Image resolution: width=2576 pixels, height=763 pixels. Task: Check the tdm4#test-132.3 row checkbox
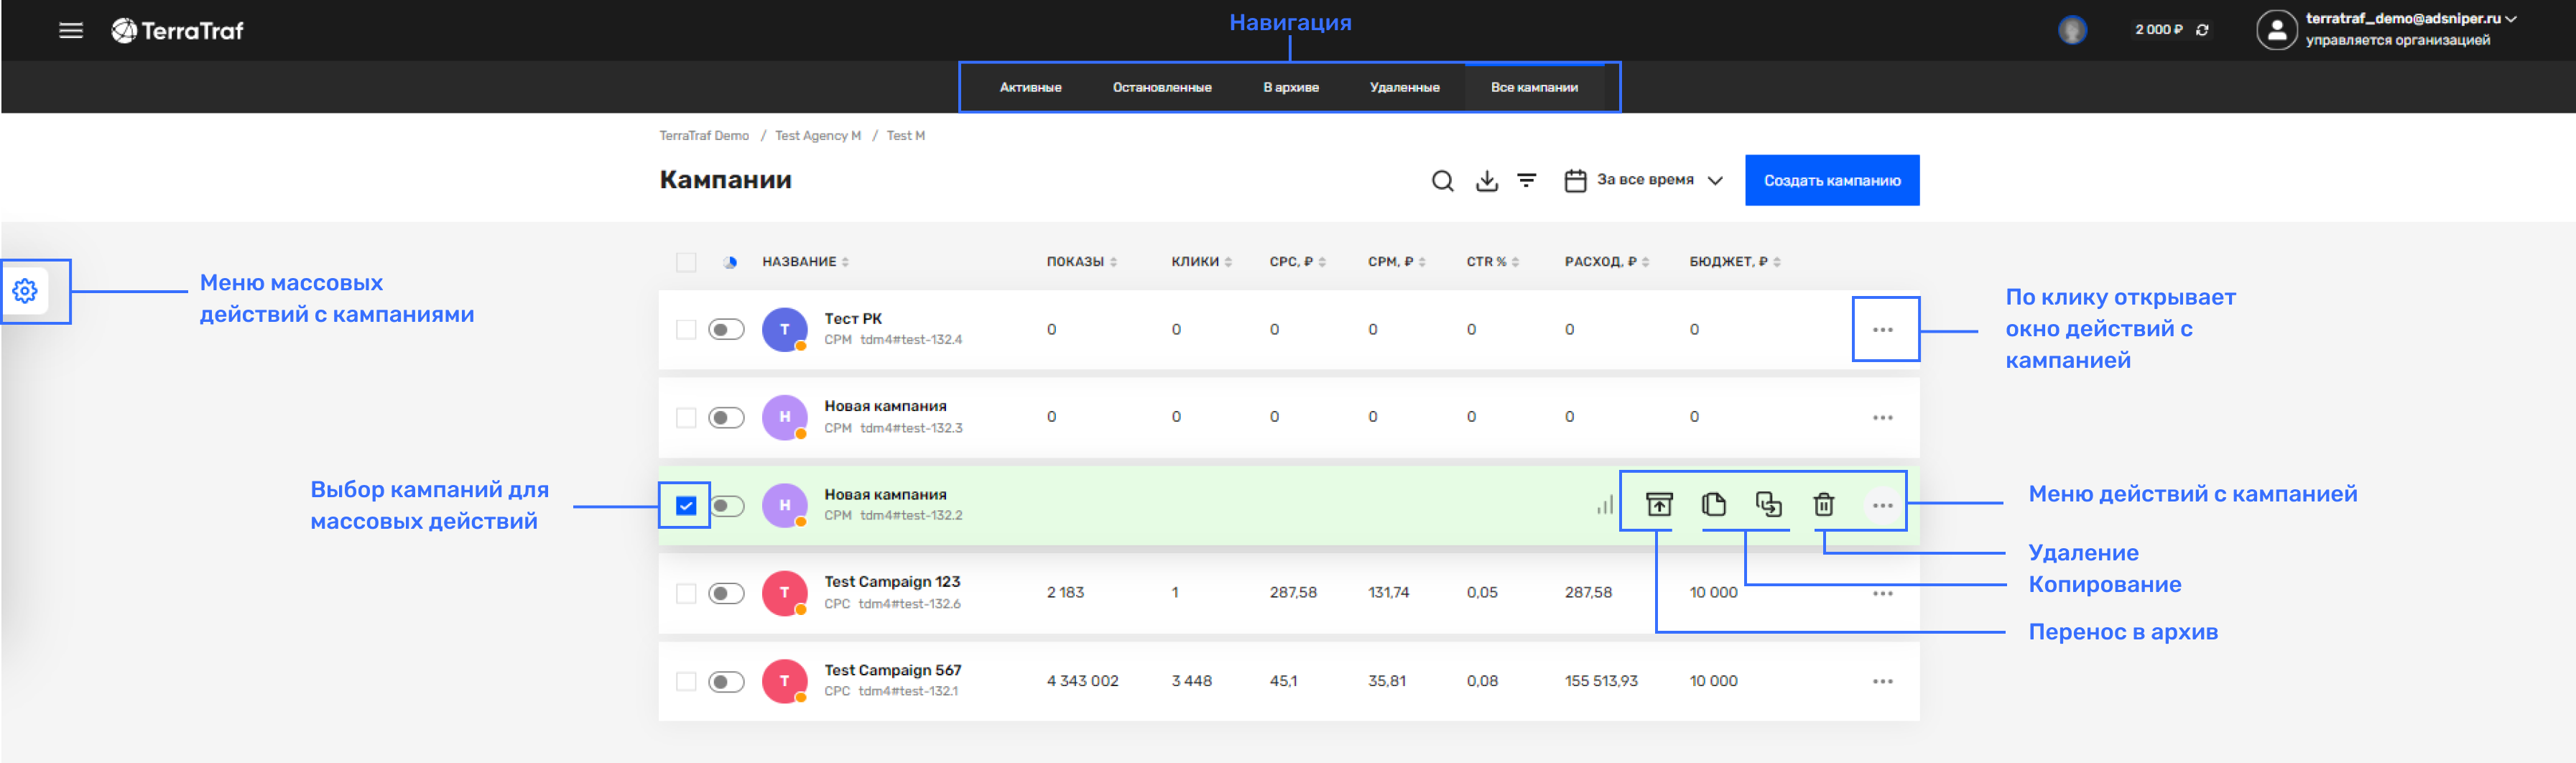coord(685,417)
